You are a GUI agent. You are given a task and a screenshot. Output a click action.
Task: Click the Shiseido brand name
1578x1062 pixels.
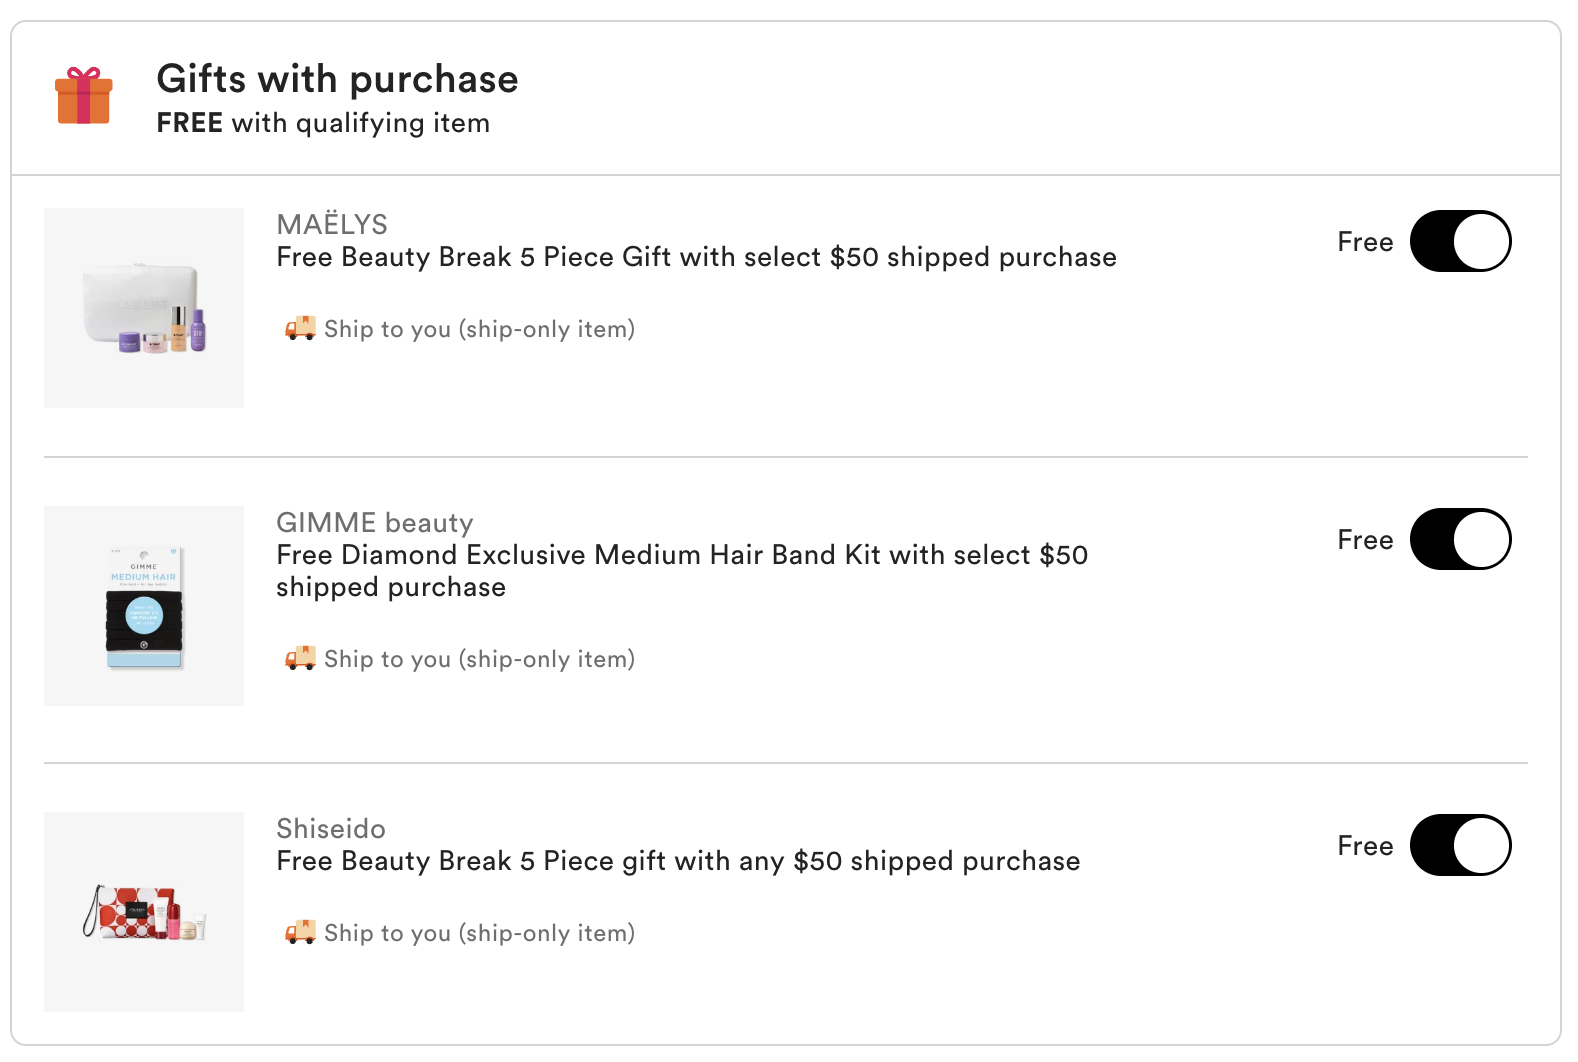[331, 828]
